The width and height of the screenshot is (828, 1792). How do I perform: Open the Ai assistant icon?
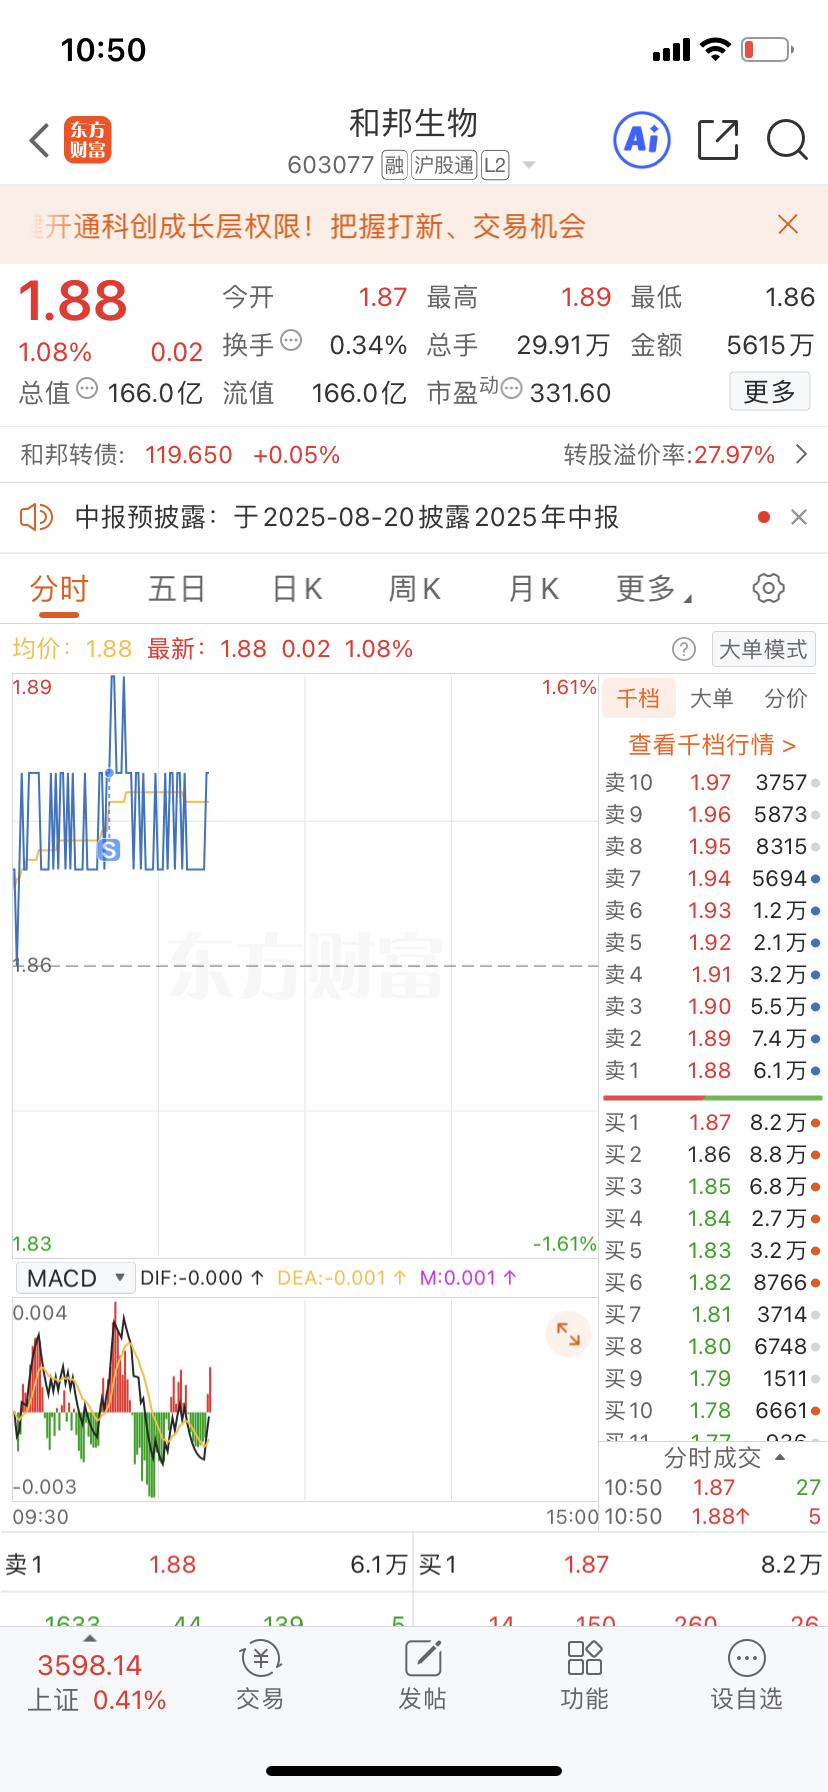click(x=641, y=140)
